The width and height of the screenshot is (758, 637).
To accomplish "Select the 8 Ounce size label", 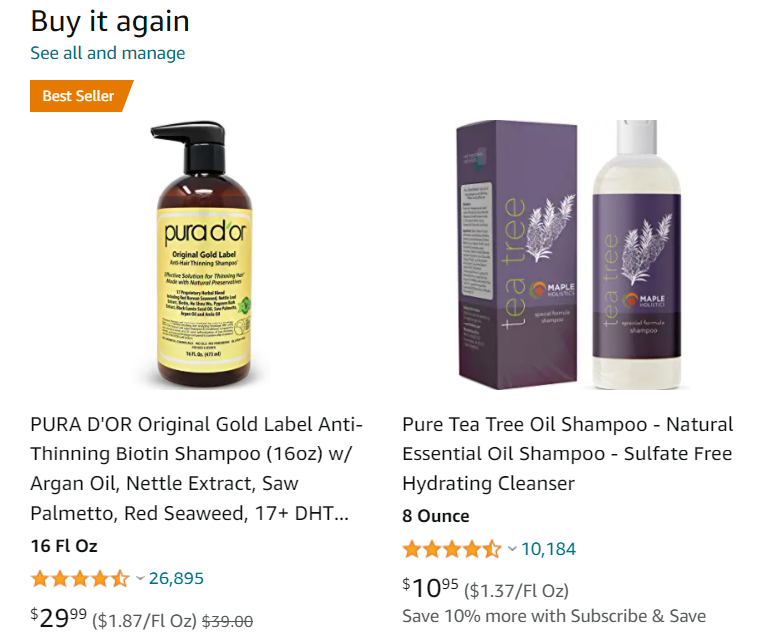I will [436, 516].
